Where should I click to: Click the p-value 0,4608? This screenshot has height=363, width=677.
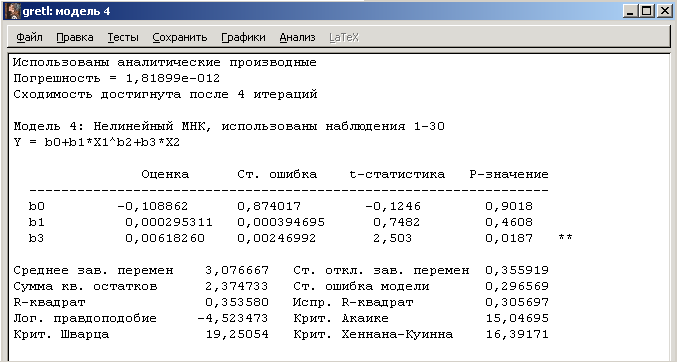point(509,222)
